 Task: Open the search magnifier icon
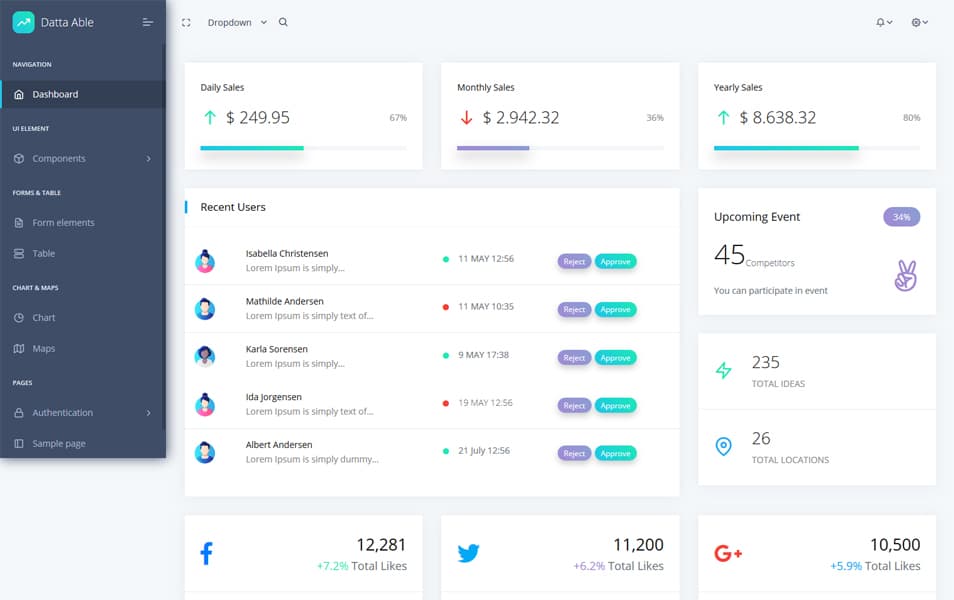[x=283, y=22]
